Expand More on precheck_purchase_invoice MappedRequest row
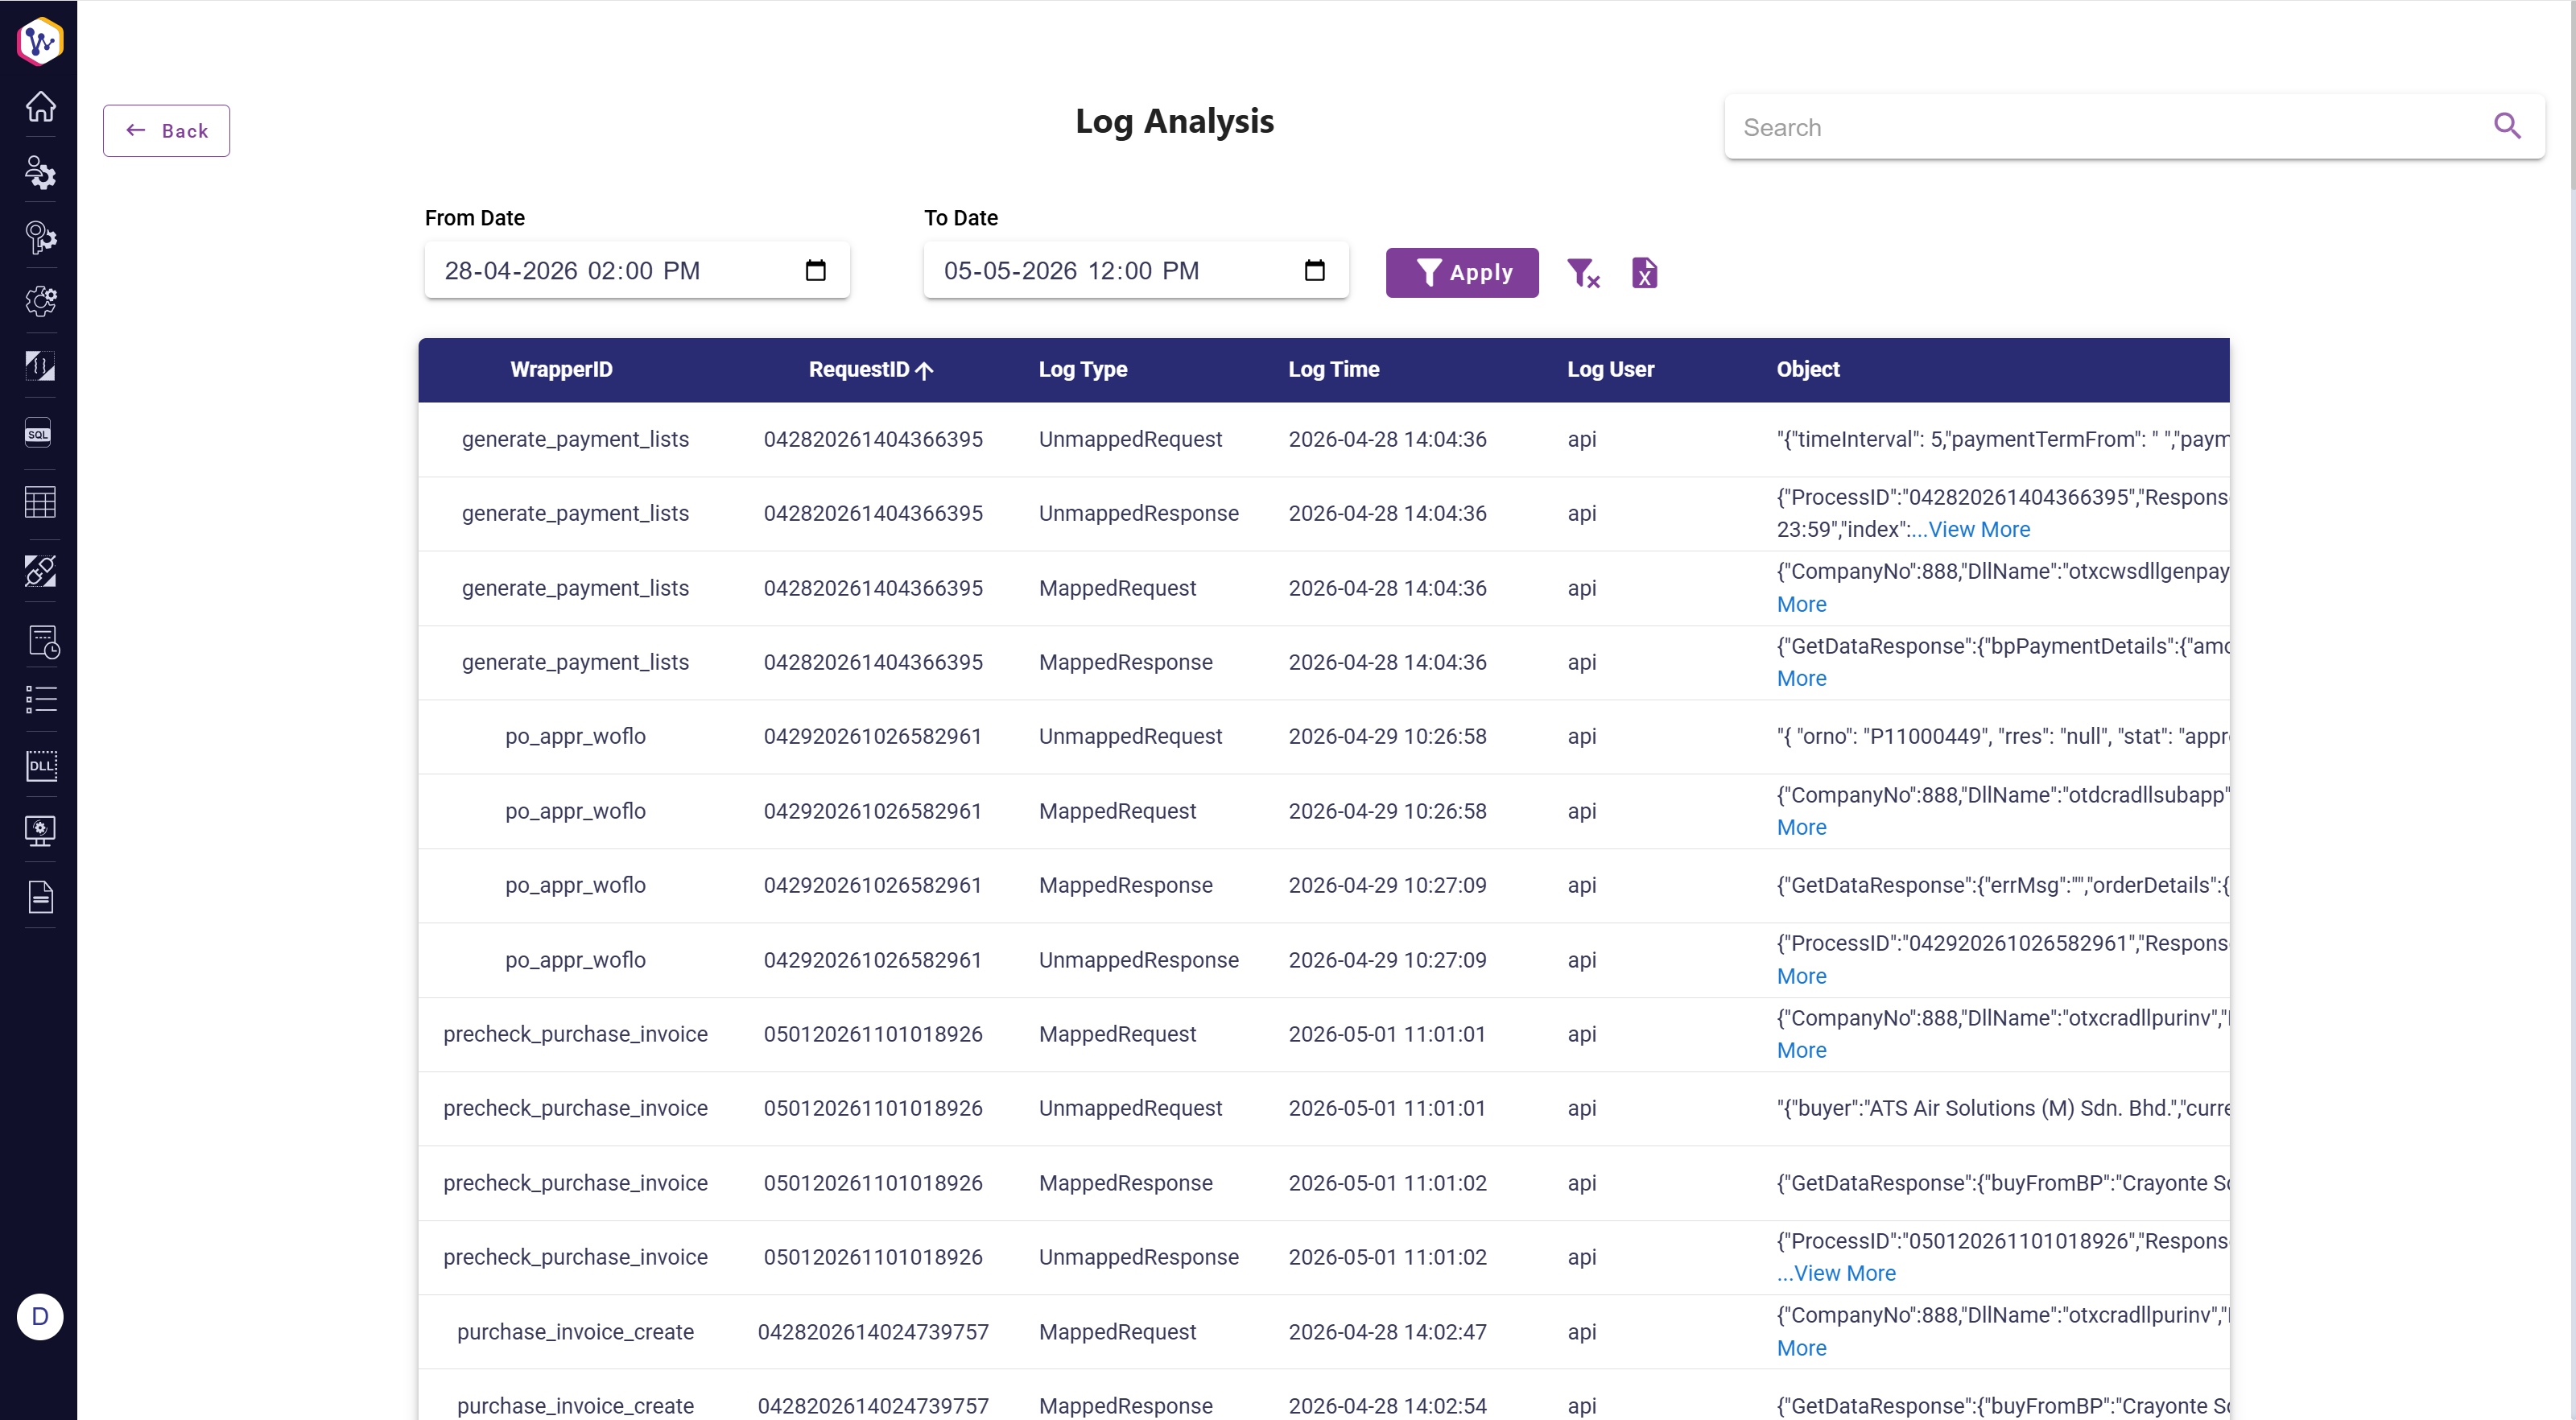The image size is (2576, 1420). pyautogui.click(x=1801, y=1050)
